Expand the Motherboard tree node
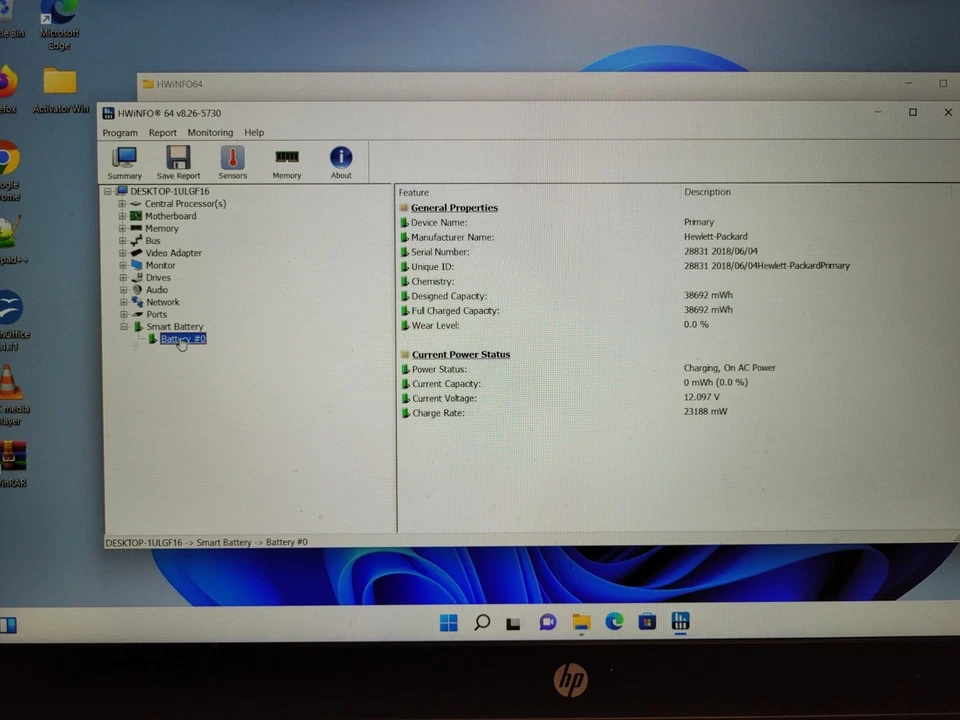This screenshot has height=720, width=960. [122, 216]
